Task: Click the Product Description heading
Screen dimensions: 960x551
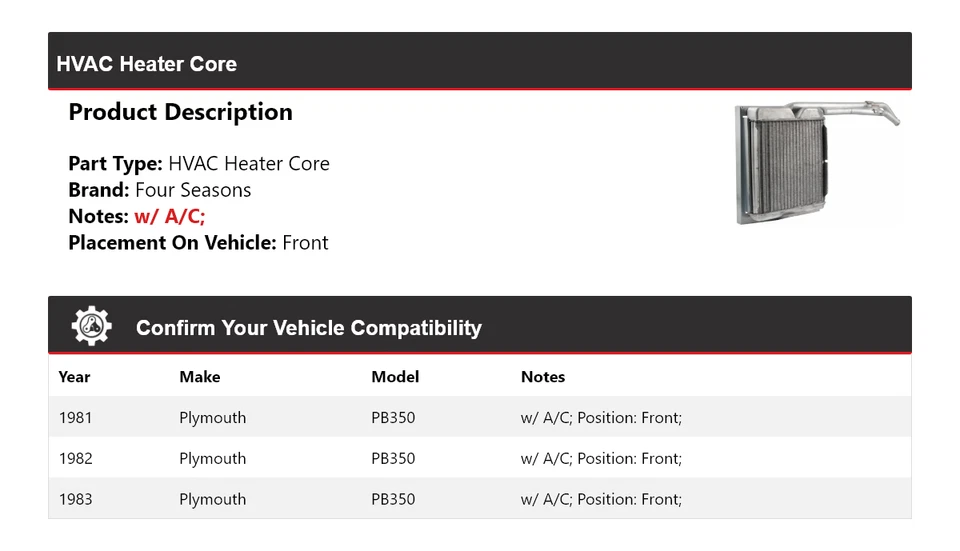Action: (x=180, y=112)
